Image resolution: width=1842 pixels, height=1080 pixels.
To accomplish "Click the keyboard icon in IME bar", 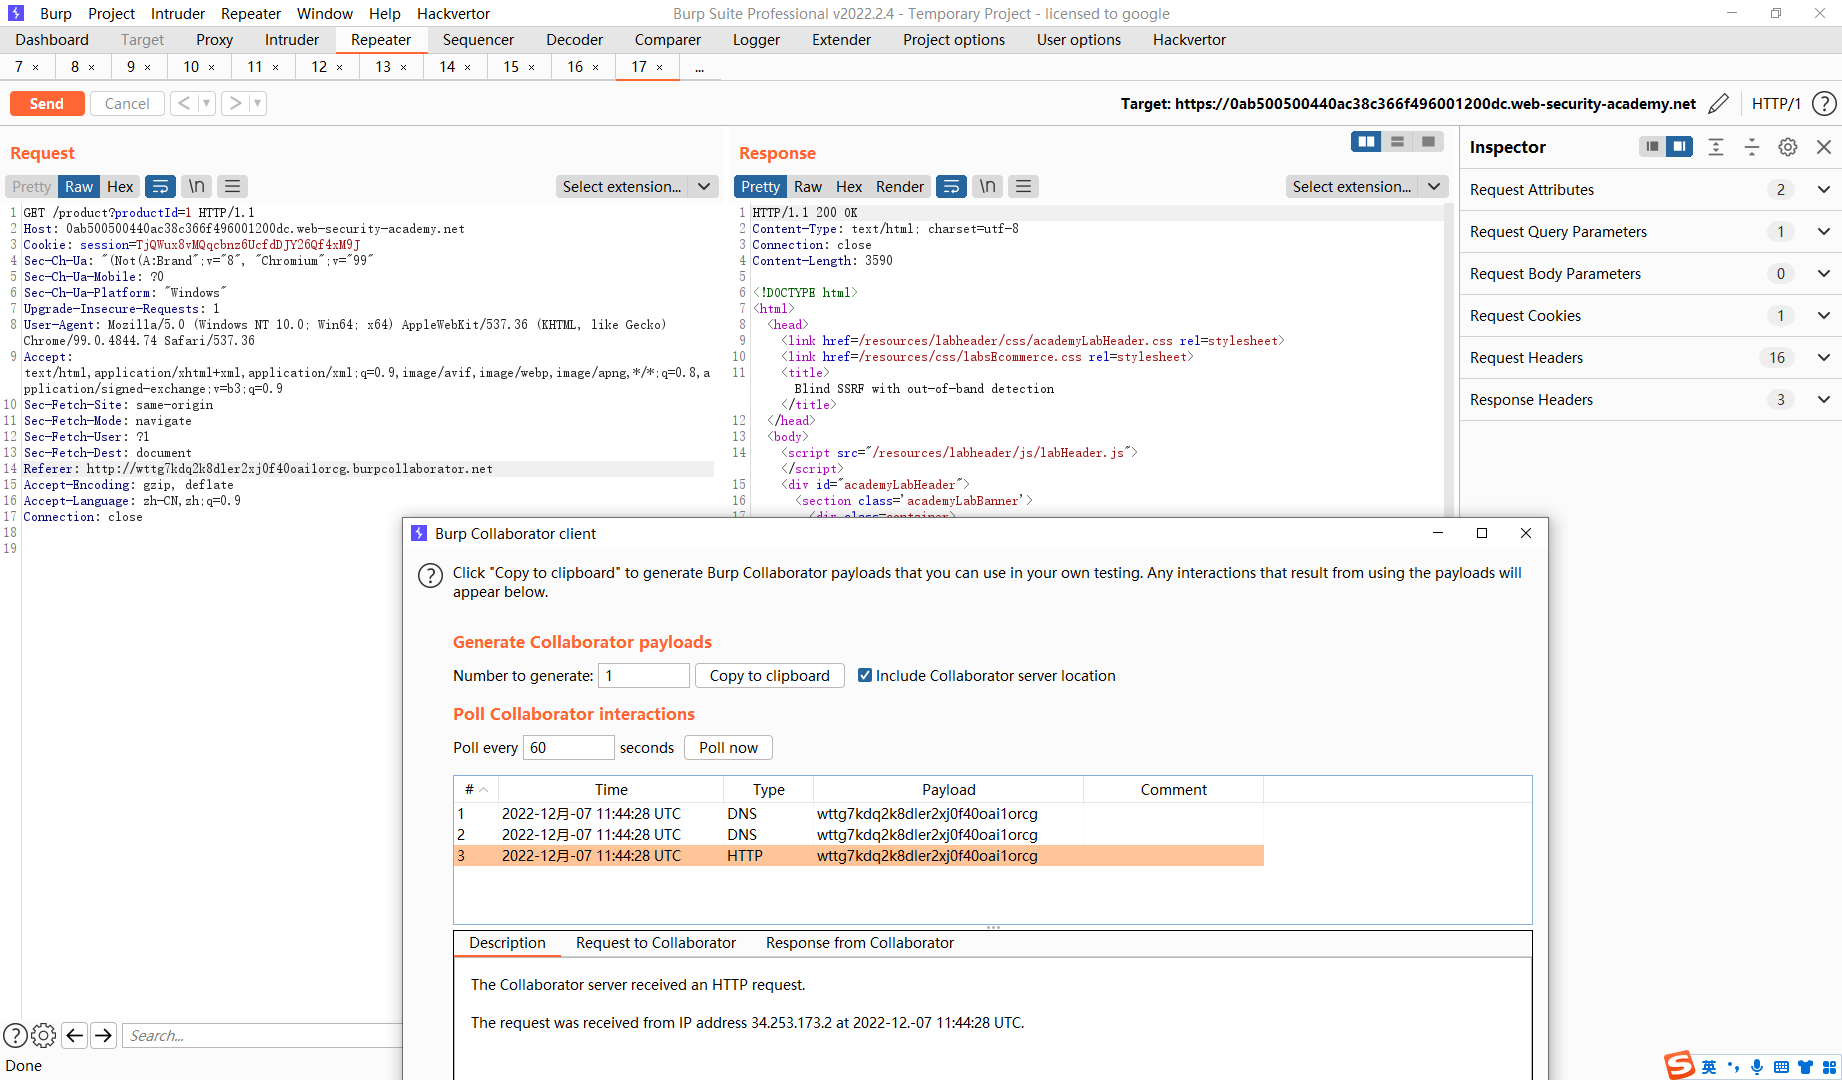I will coord(1781,1067).
